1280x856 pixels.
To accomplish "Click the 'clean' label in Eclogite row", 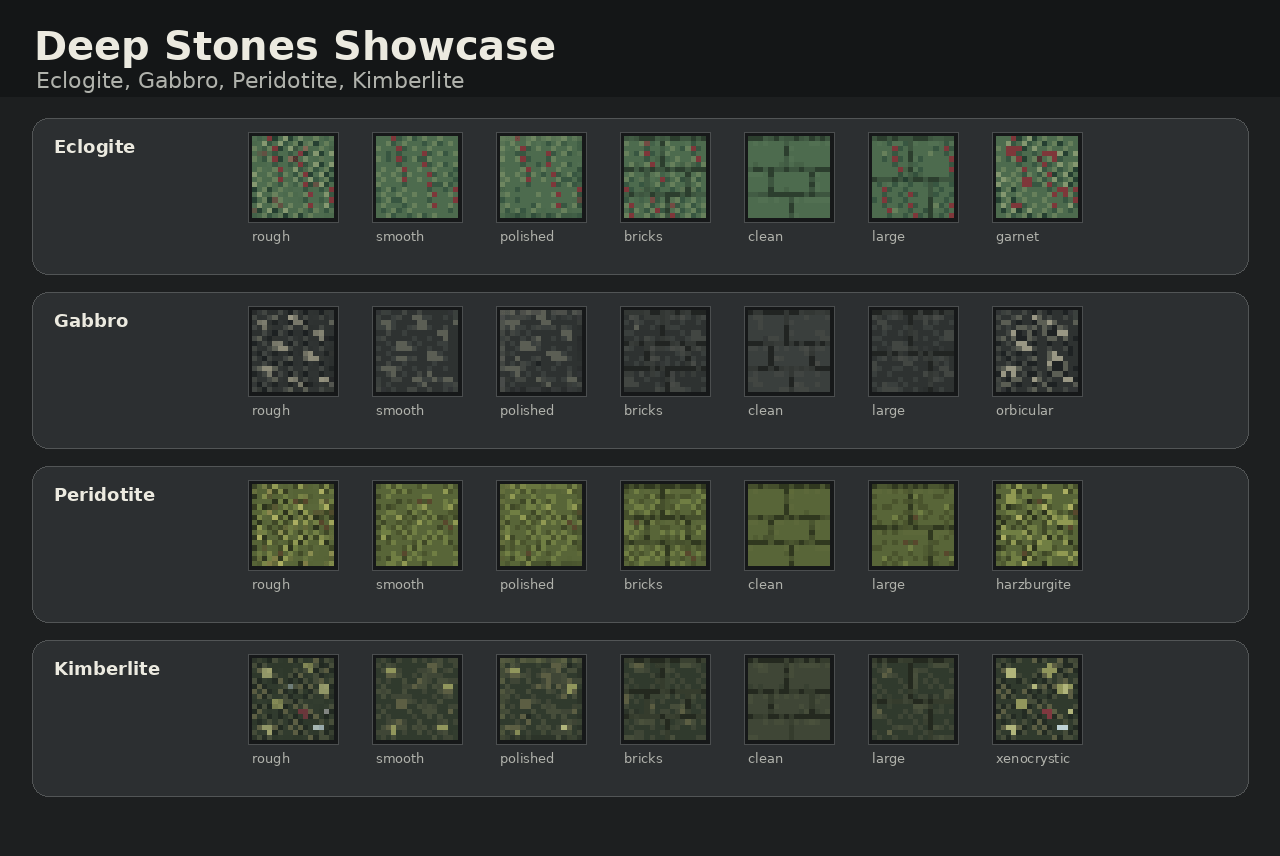I will point(765,236).
